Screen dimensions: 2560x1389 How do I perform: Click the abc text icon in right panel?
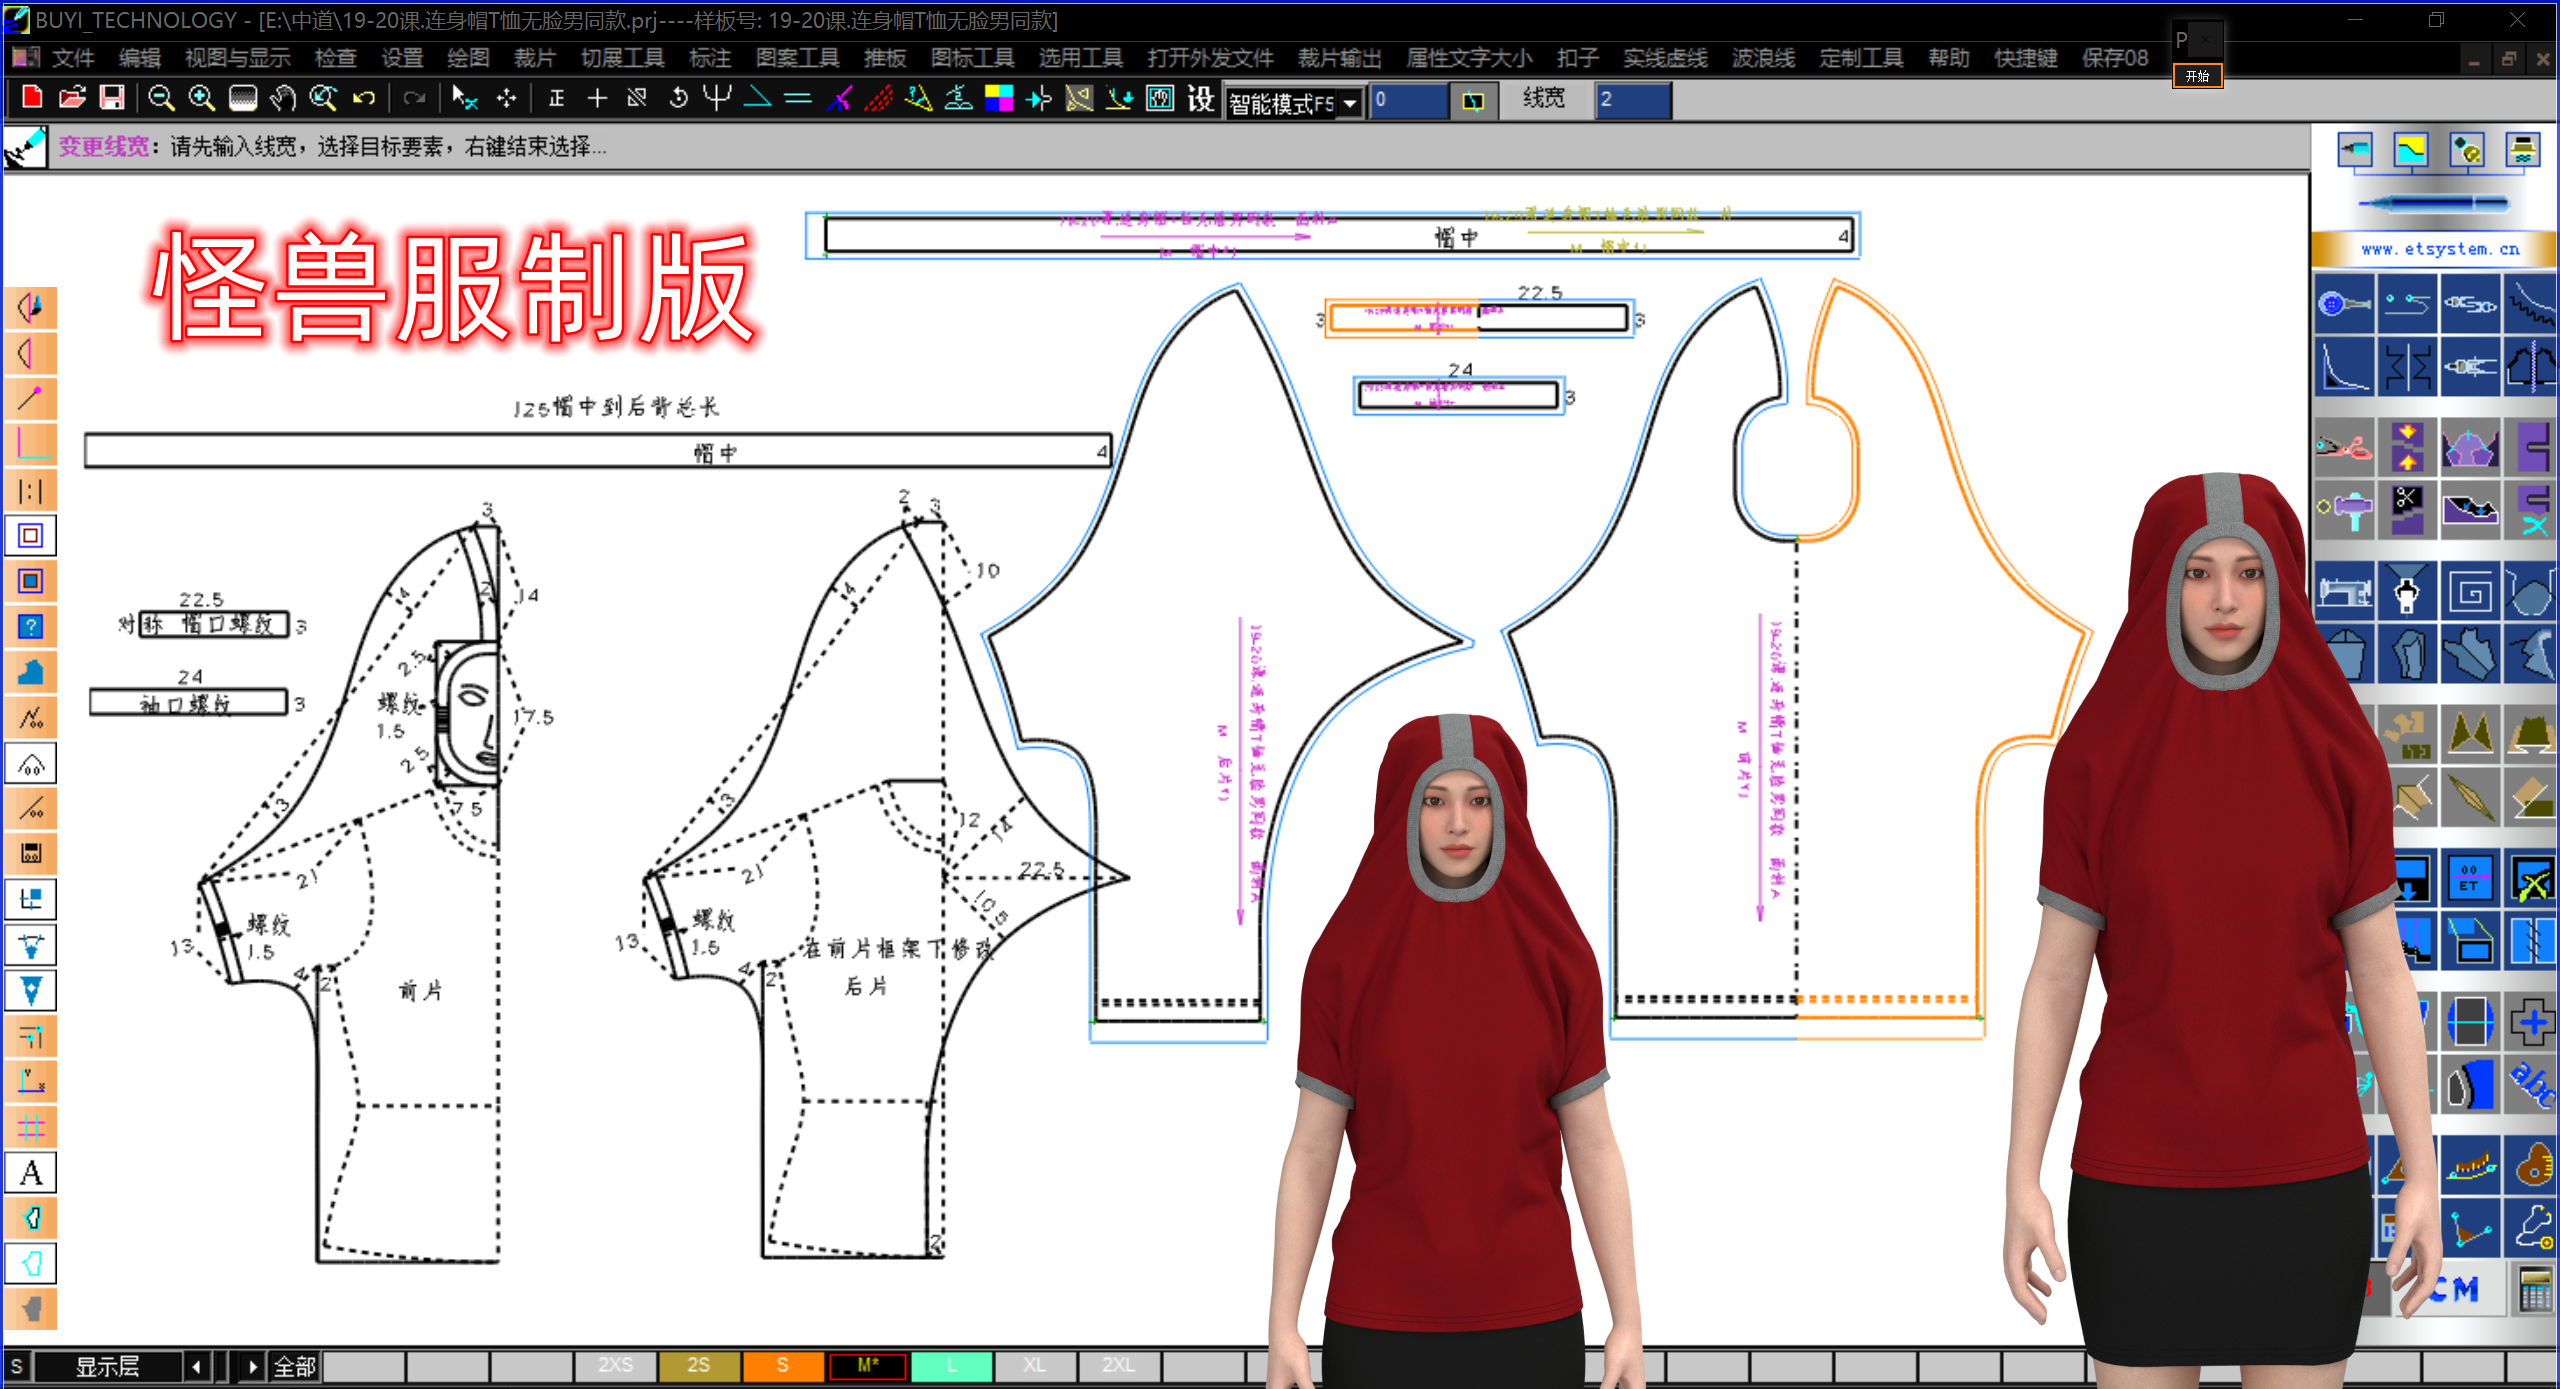2532,1083
